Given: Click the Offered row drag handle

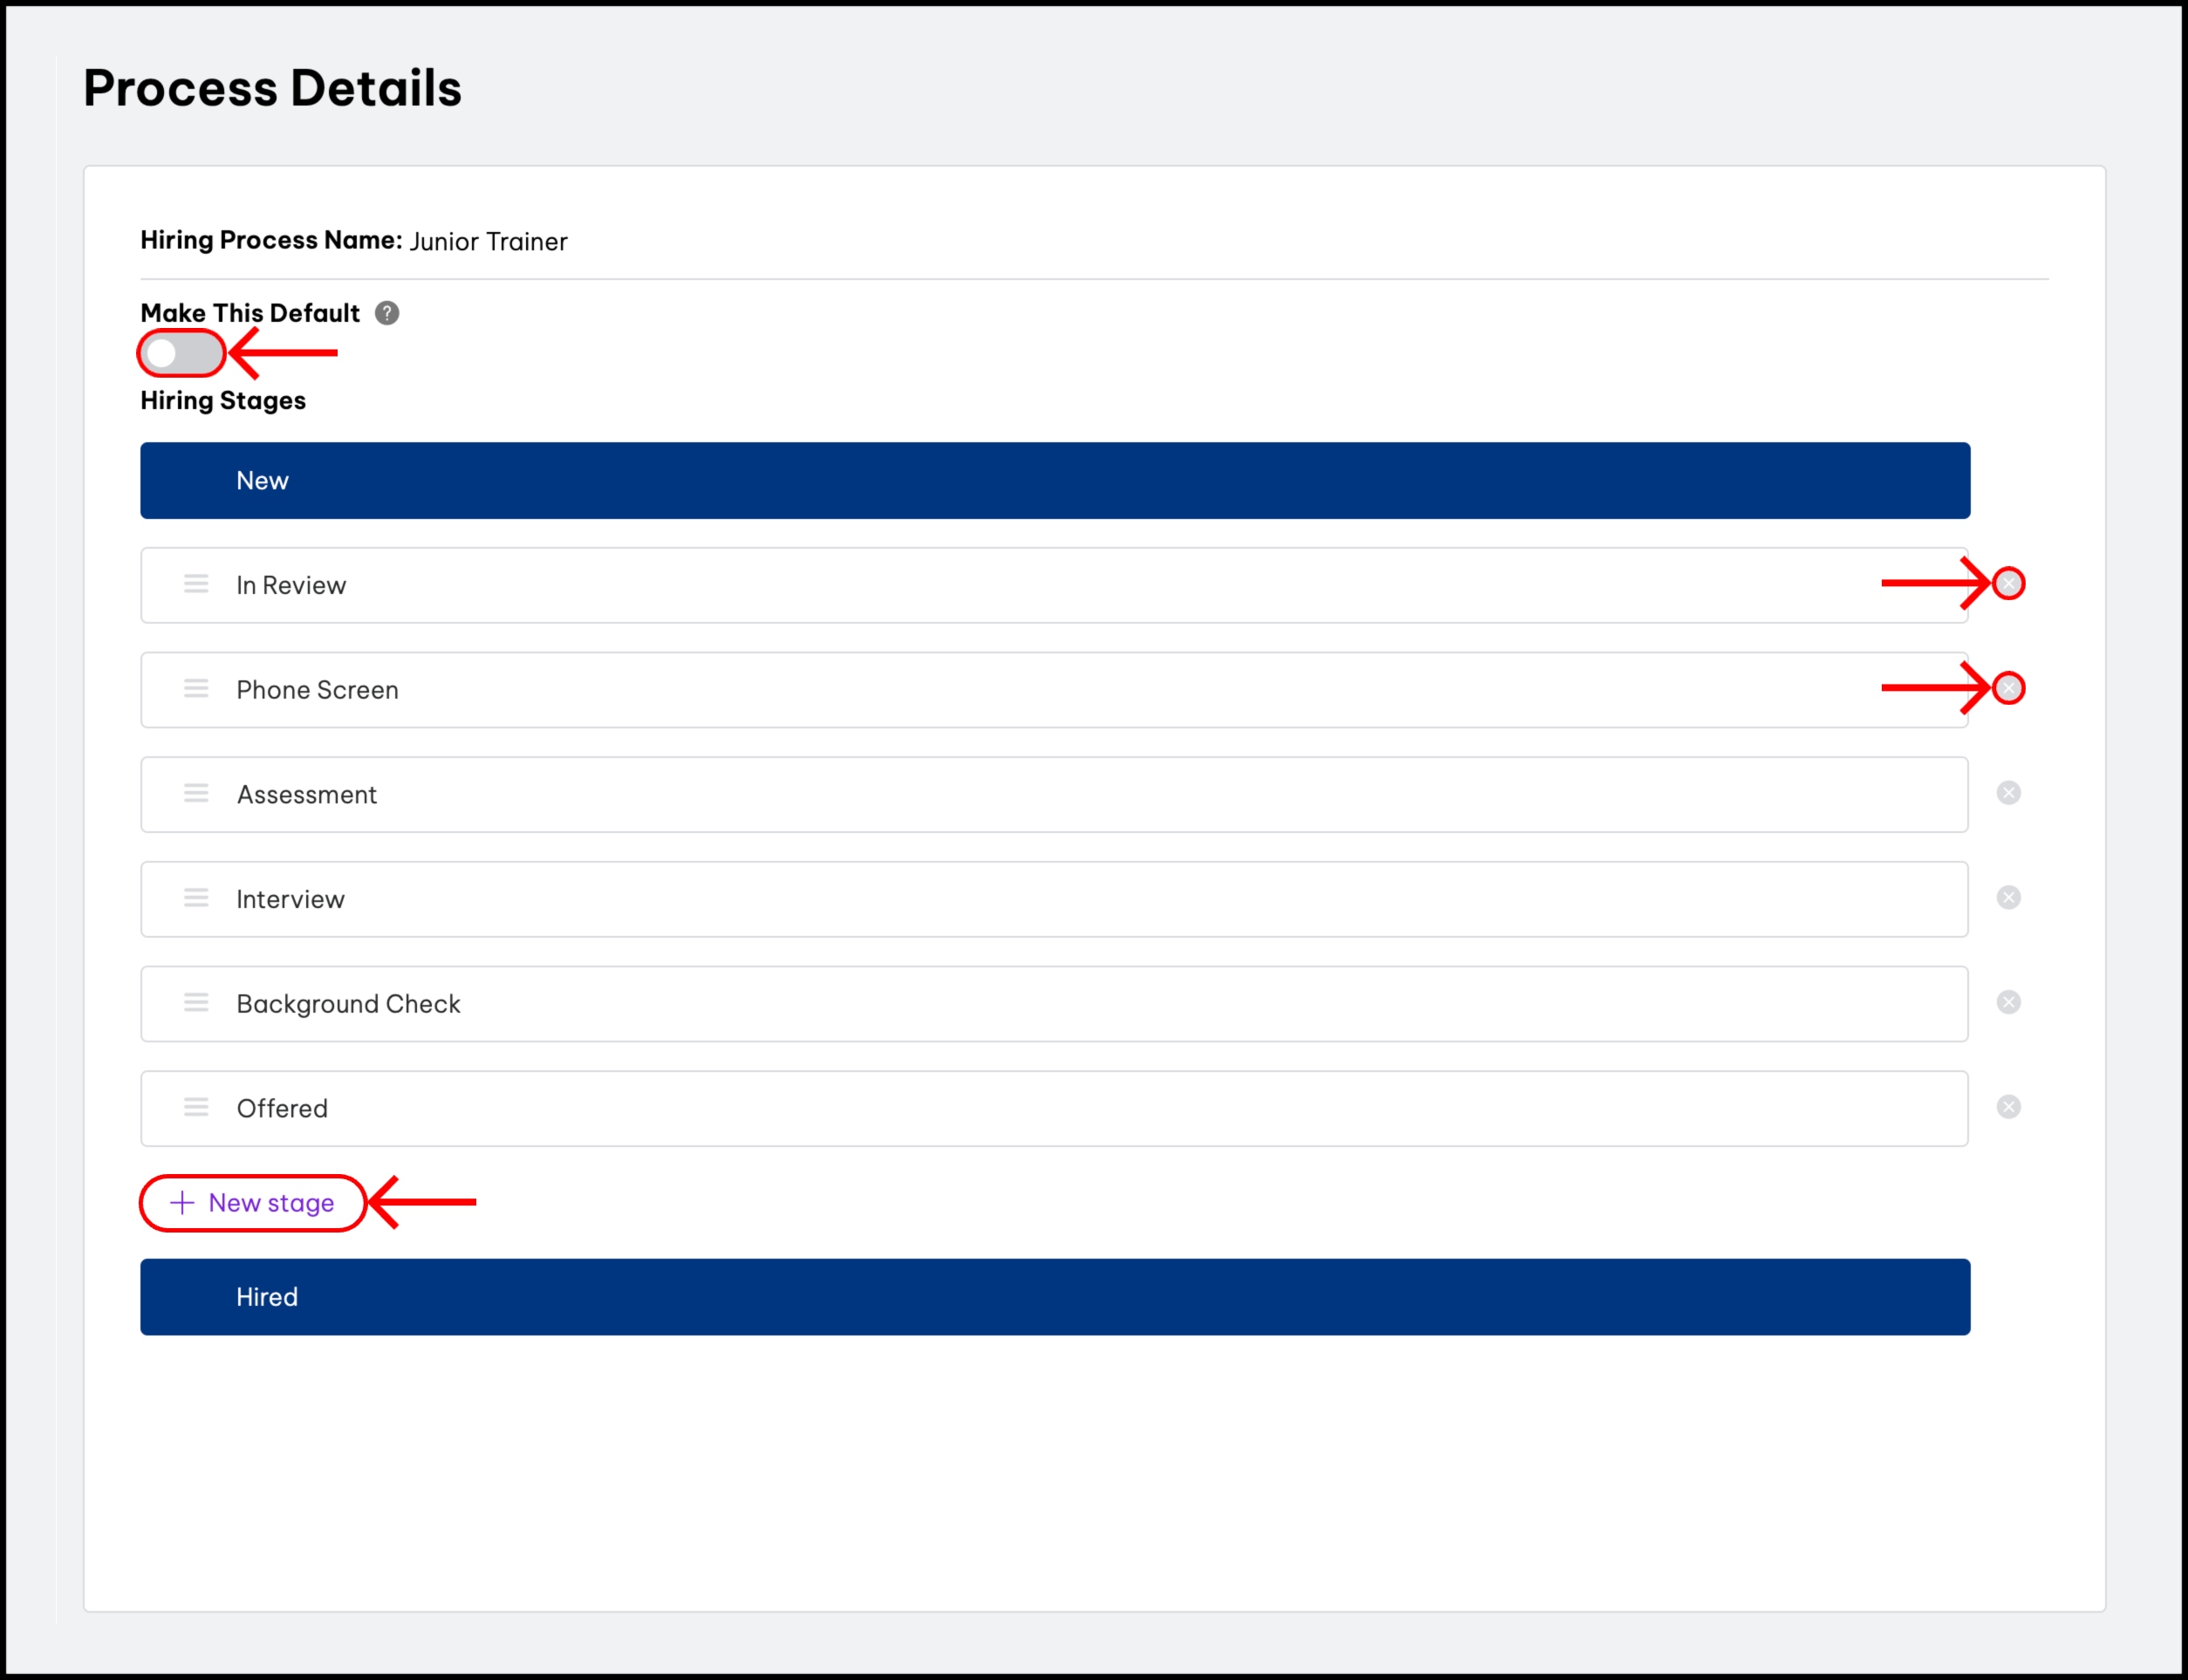Looking at the screenshot, I should pos(196,1107).
